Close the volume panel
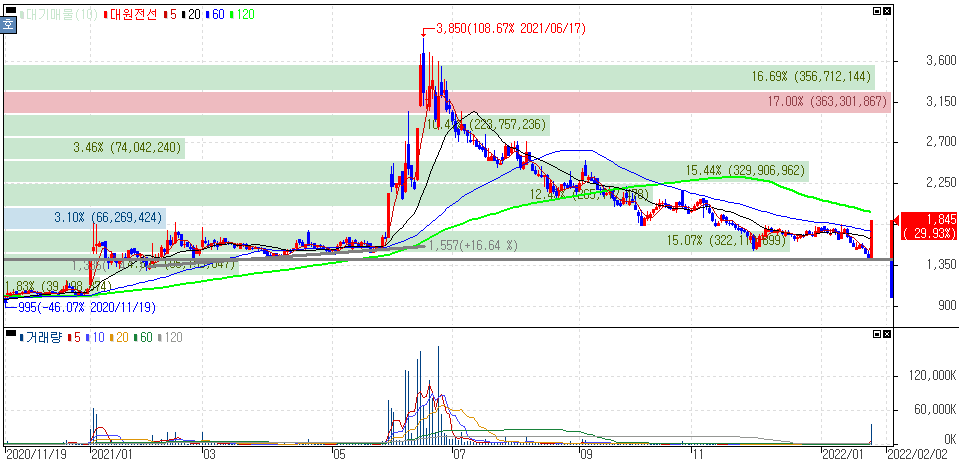The width and height of the screenshot is (959, 462). [x=887, y=333]
